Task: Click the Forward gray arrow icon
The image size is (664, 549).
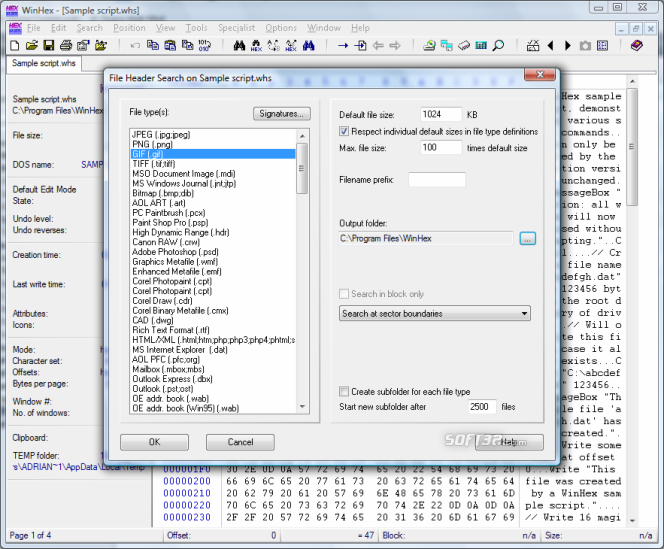Action: click(x=395, y=45)
